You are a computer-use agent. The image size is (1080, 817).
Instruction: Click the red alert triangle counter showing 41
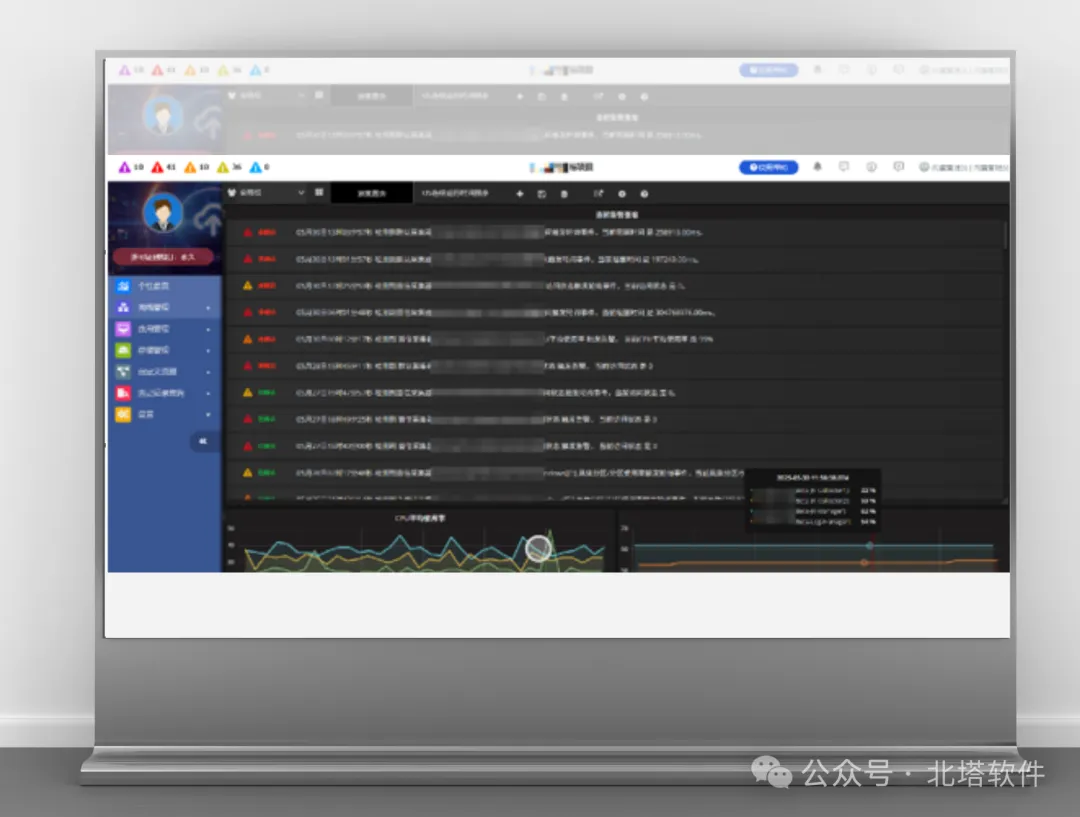163,167
